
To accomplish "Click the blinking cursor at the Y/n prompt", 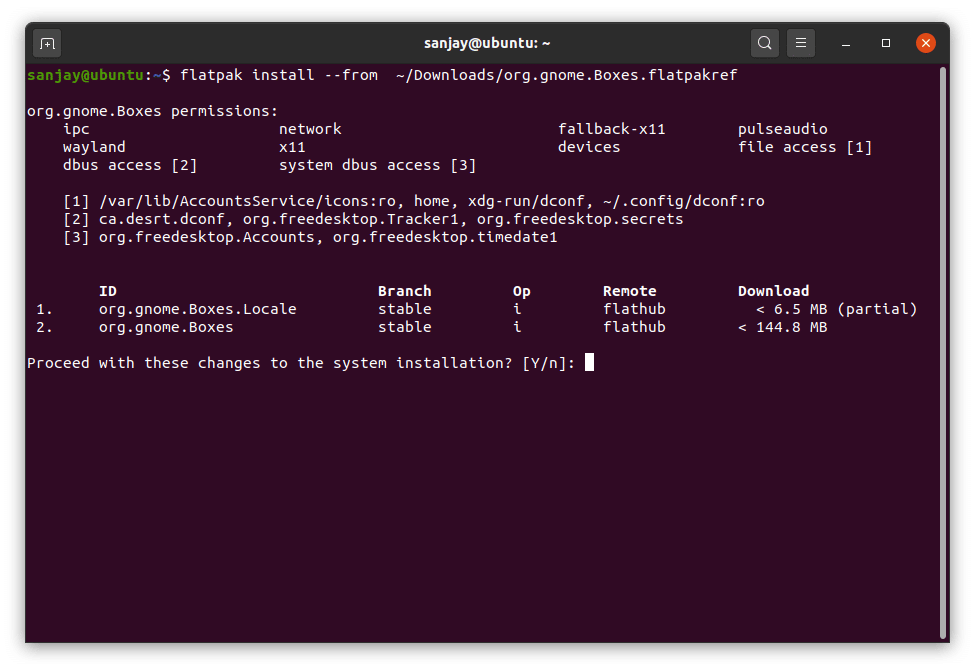I will [x=588, y=363].
